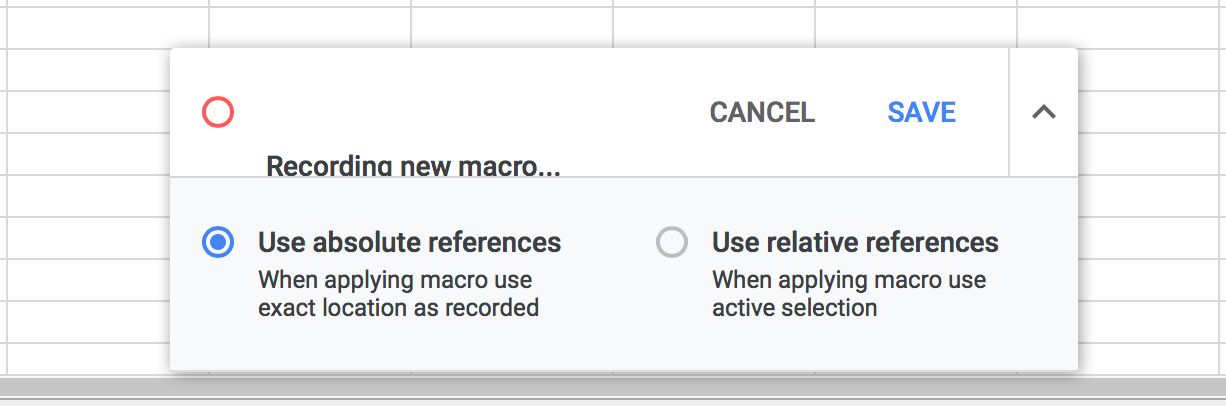Image resolution: width=1226 pixels, height=406 pixels.
Task: Save the recorded macro
Action: click(921, 113)
